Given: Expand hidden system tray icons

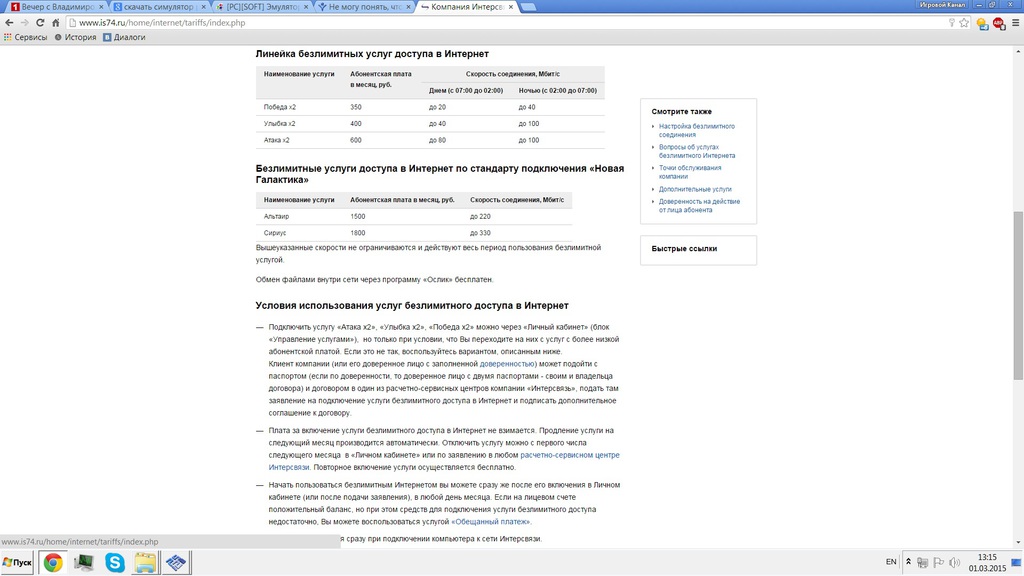Looking at the screenshot, I should pyautogui.click(x=908, y=563).
